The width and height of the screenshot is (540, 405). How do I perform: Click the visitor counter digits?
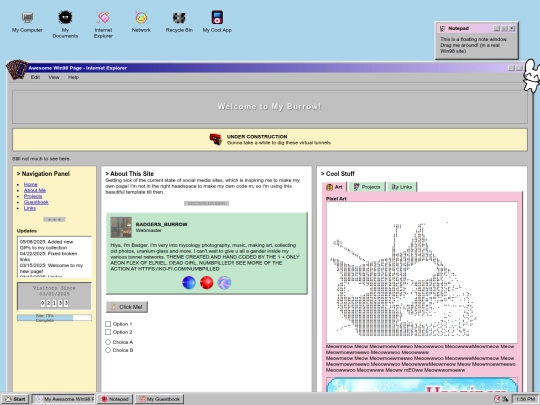point(54,303)
